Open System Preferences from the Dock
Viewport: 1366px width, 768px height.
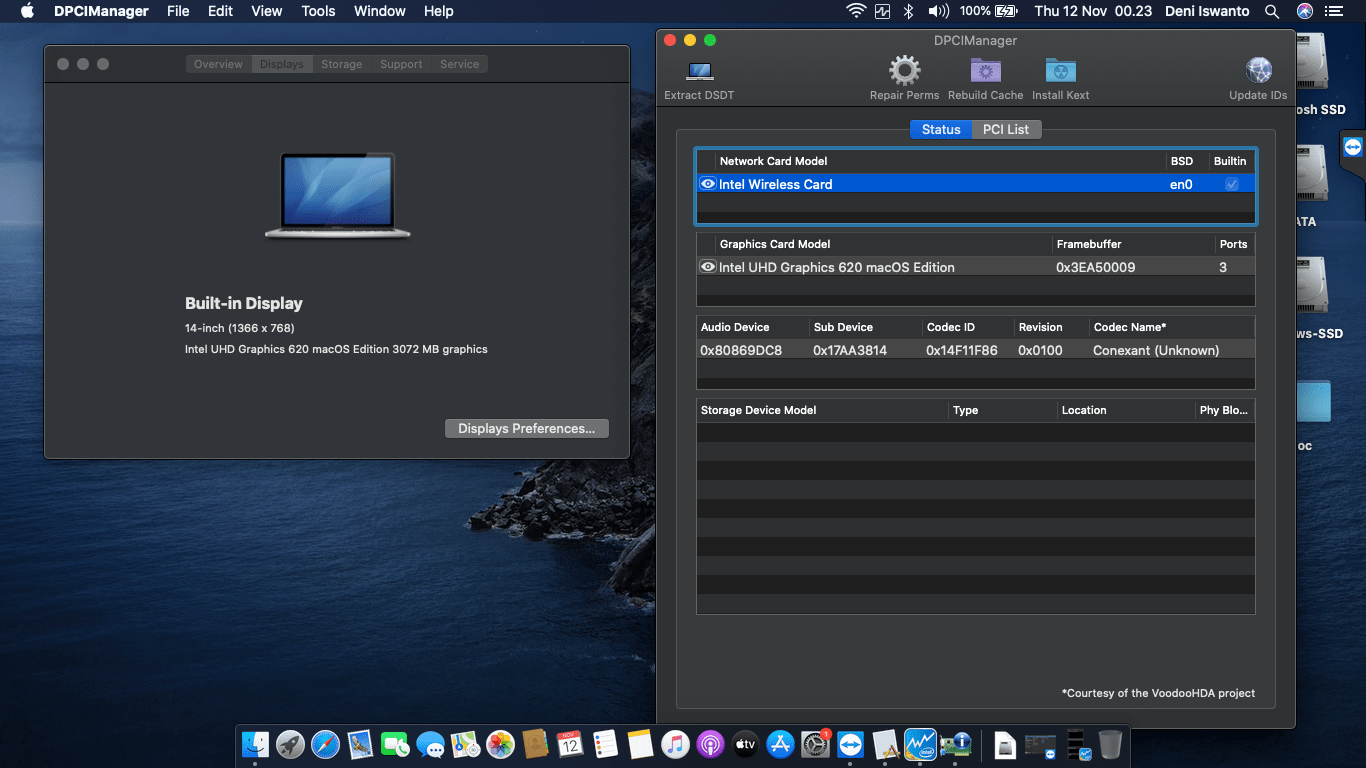click(815, 744)
